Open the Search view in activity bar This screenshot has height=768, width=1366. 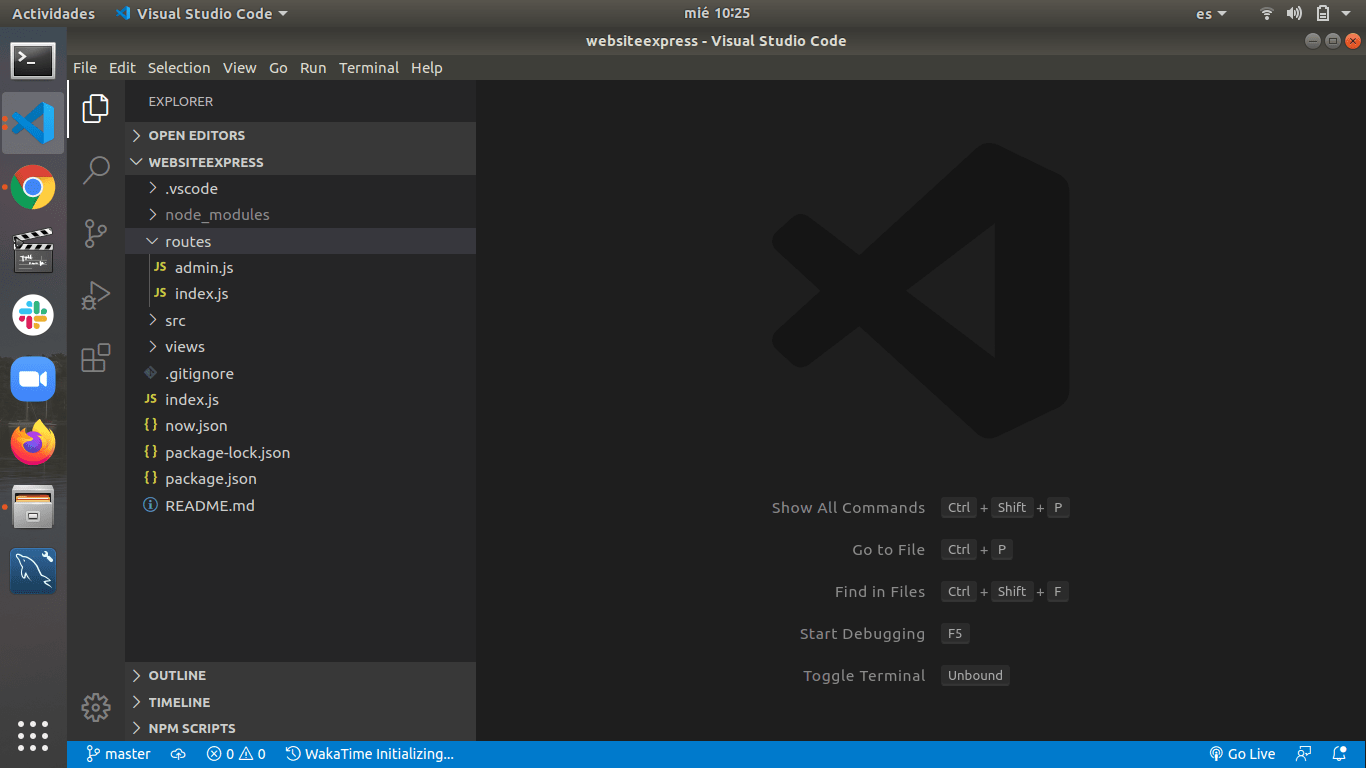coord(96,170)
